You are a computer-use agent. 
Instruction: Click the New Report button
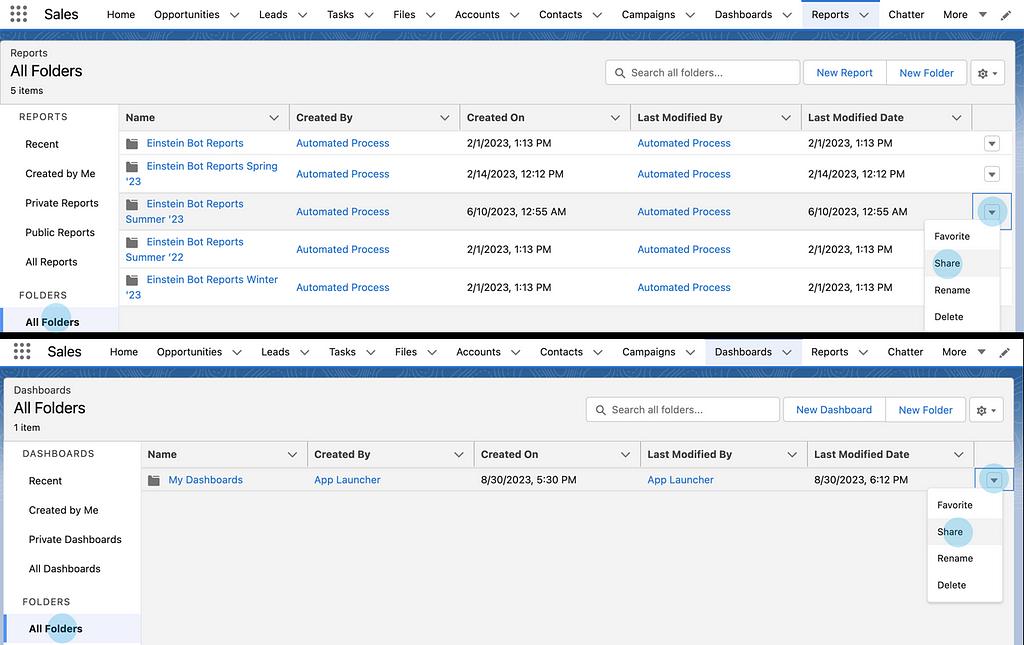tap(844, 73)
